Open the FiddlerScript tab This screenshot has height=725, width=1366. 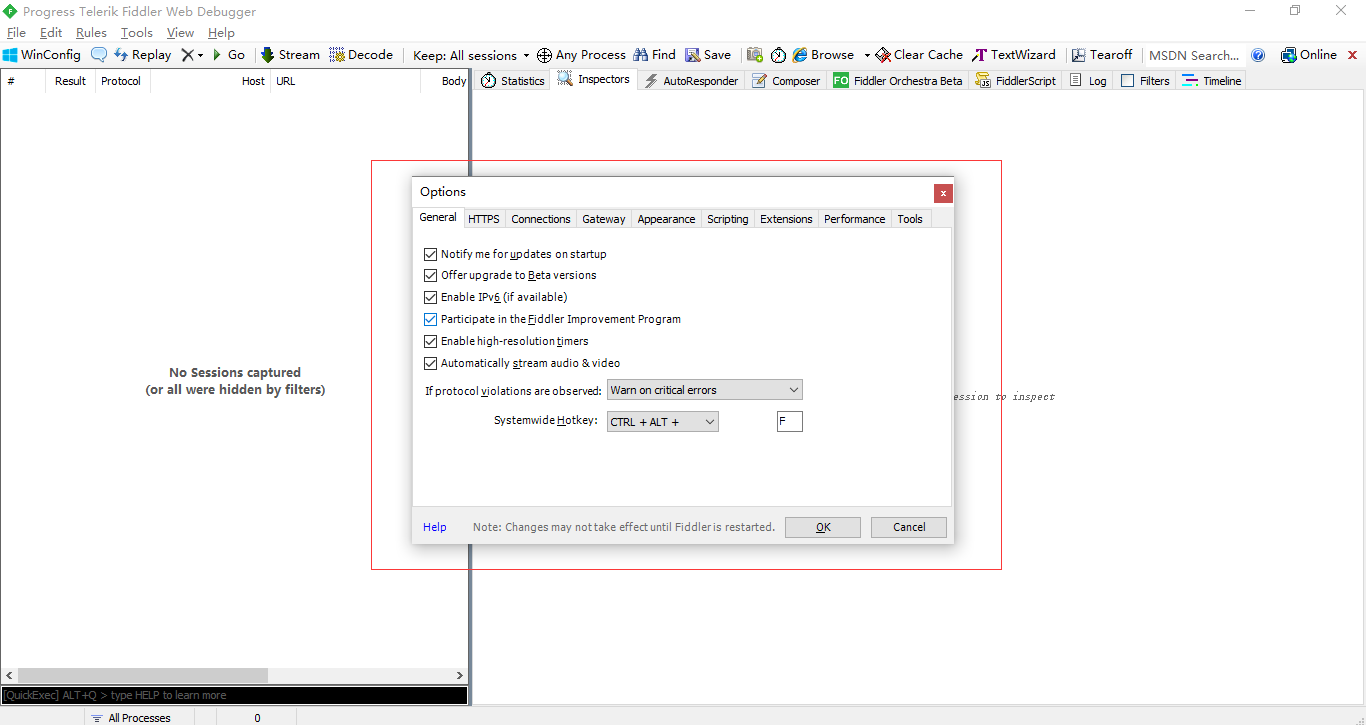[1015, 81]
